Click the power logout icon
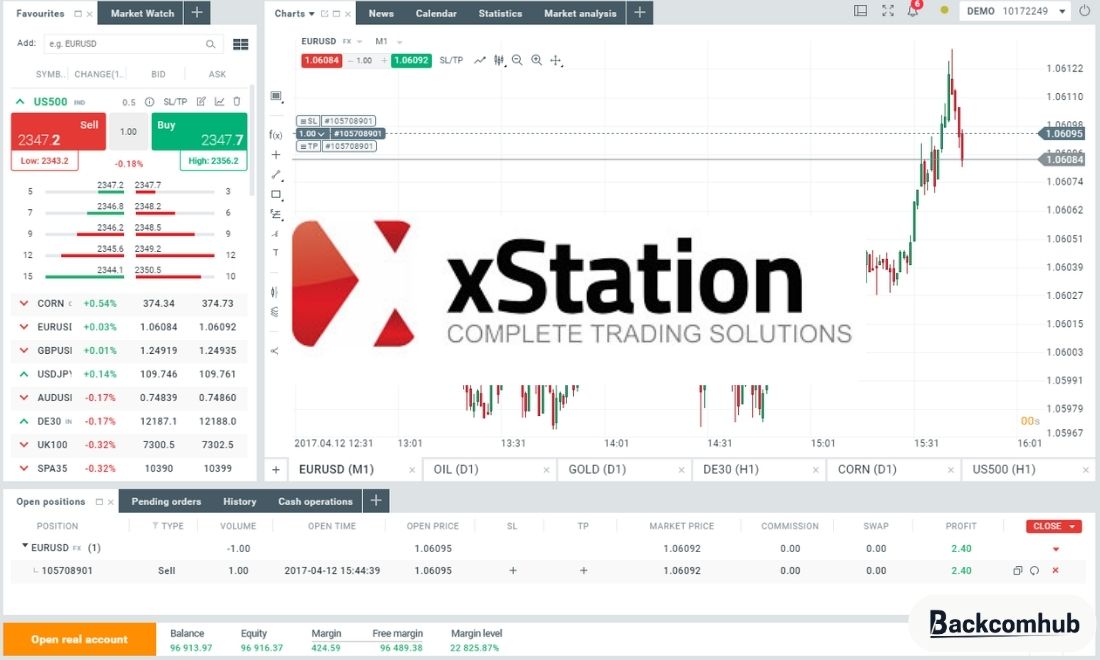 click(1084, 11)
